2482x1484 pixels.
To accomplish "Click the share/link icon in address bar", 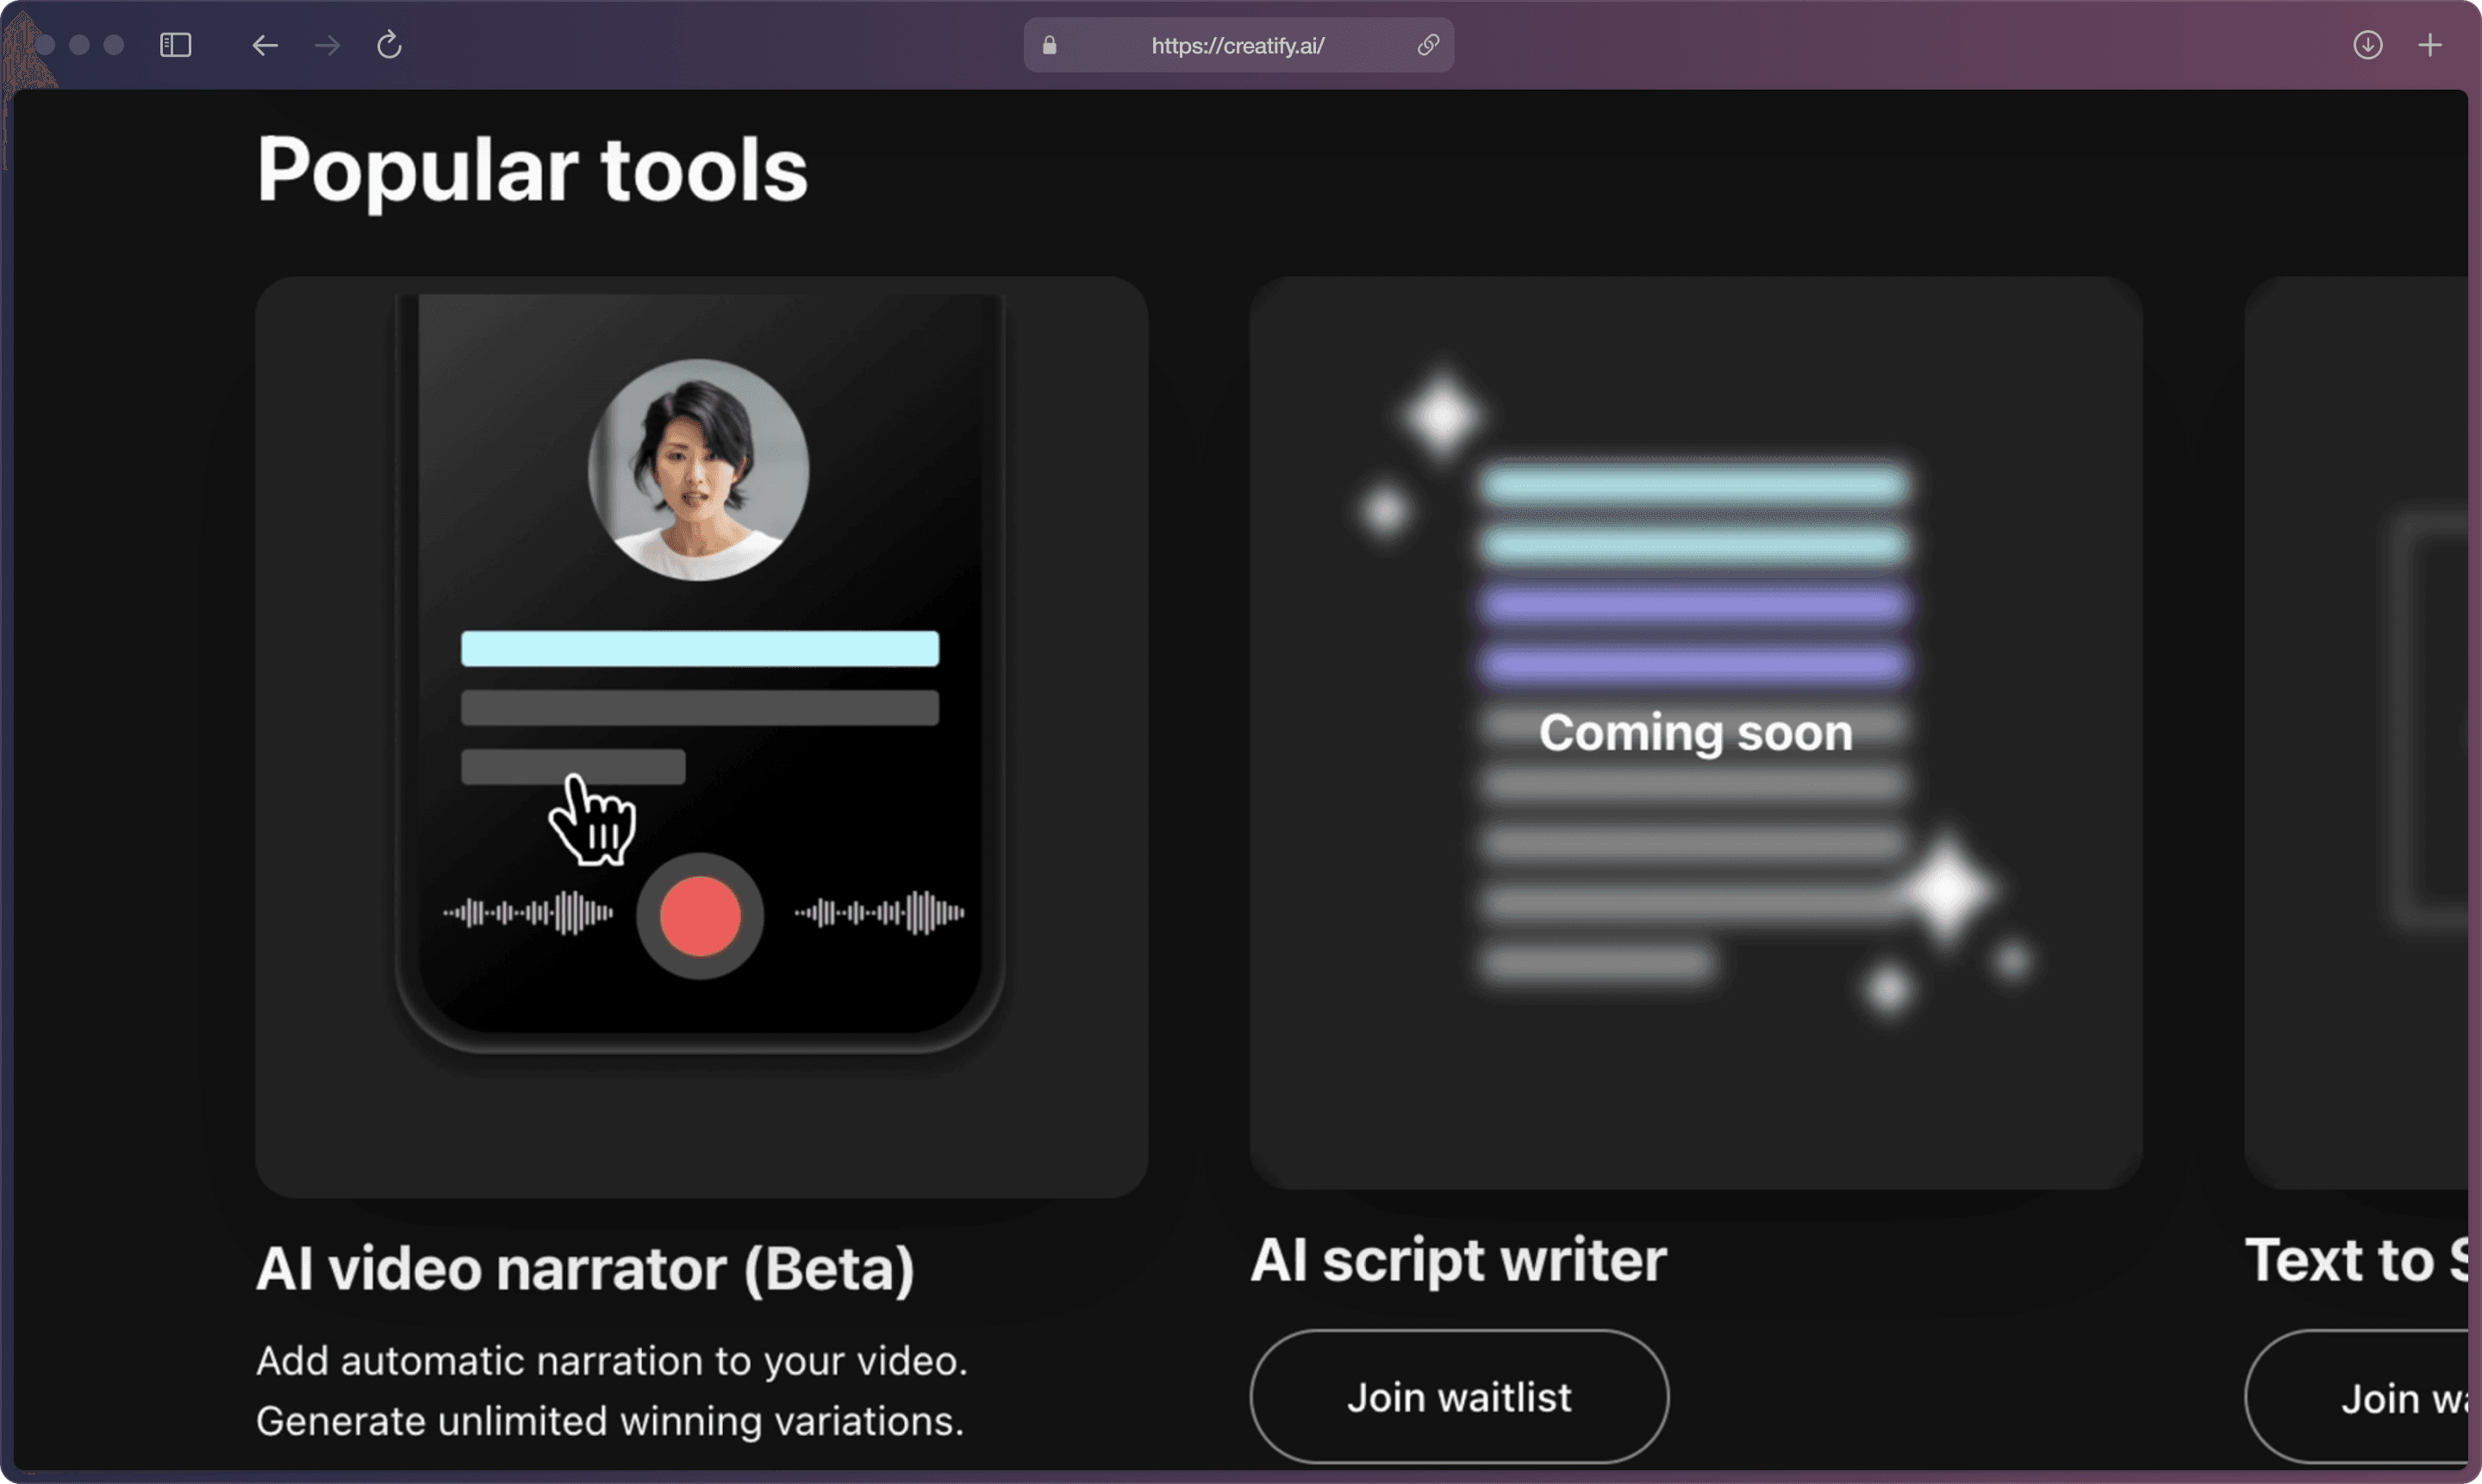I will [x=1429, y=44].
